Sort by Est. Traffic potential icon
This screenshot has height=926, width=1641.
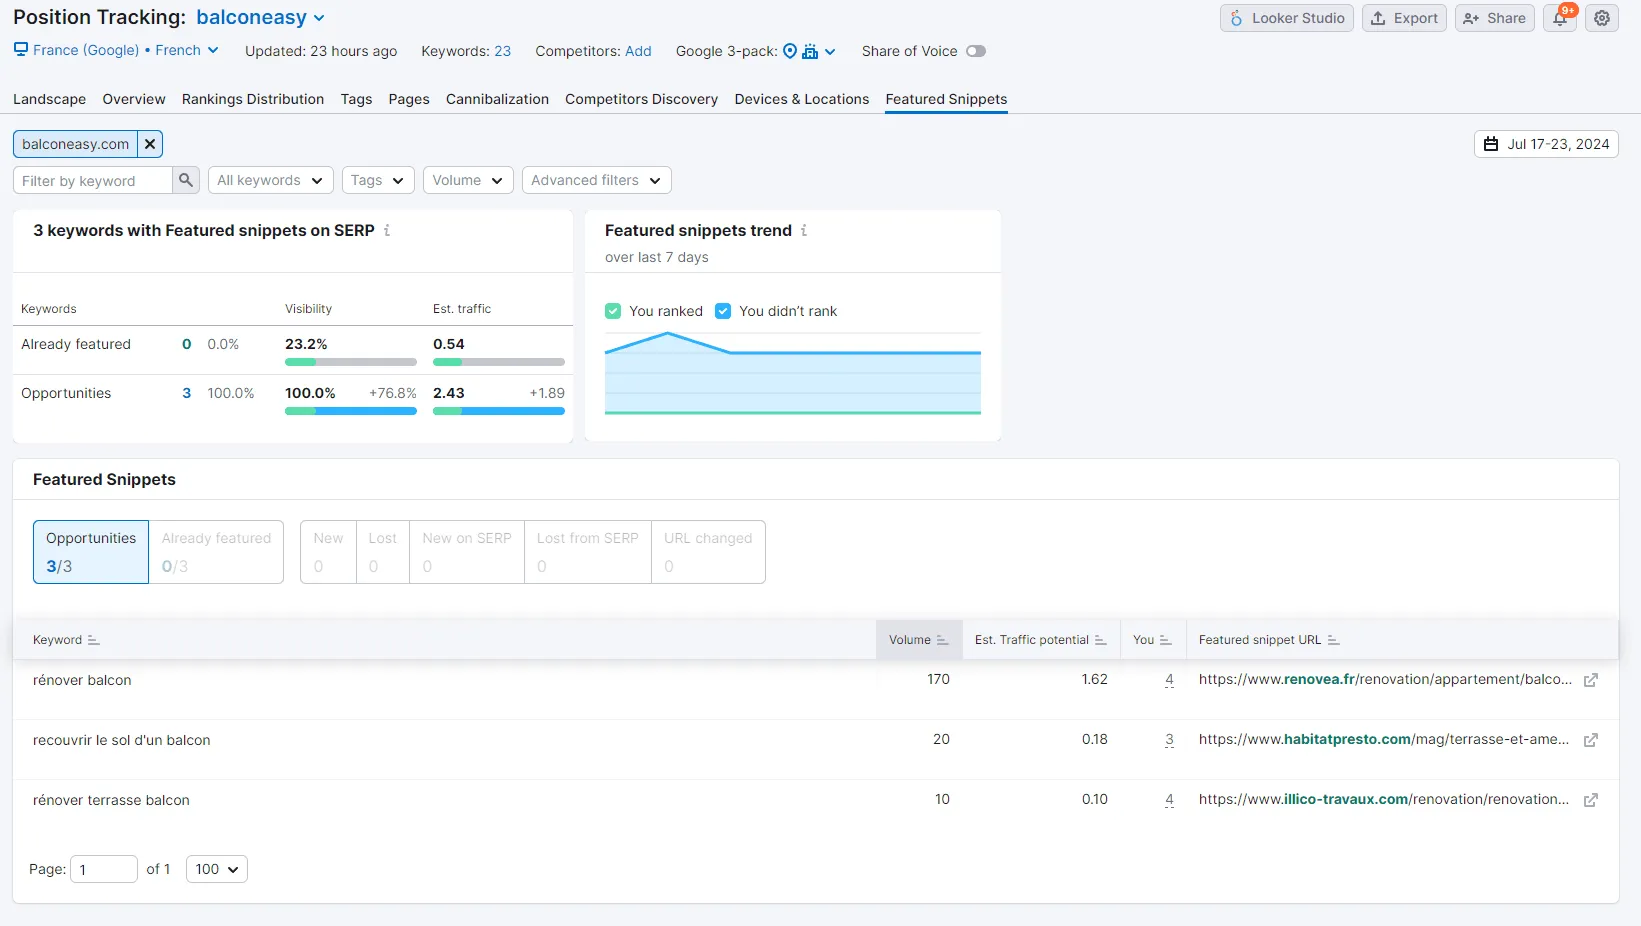[x=1100, y=640]
